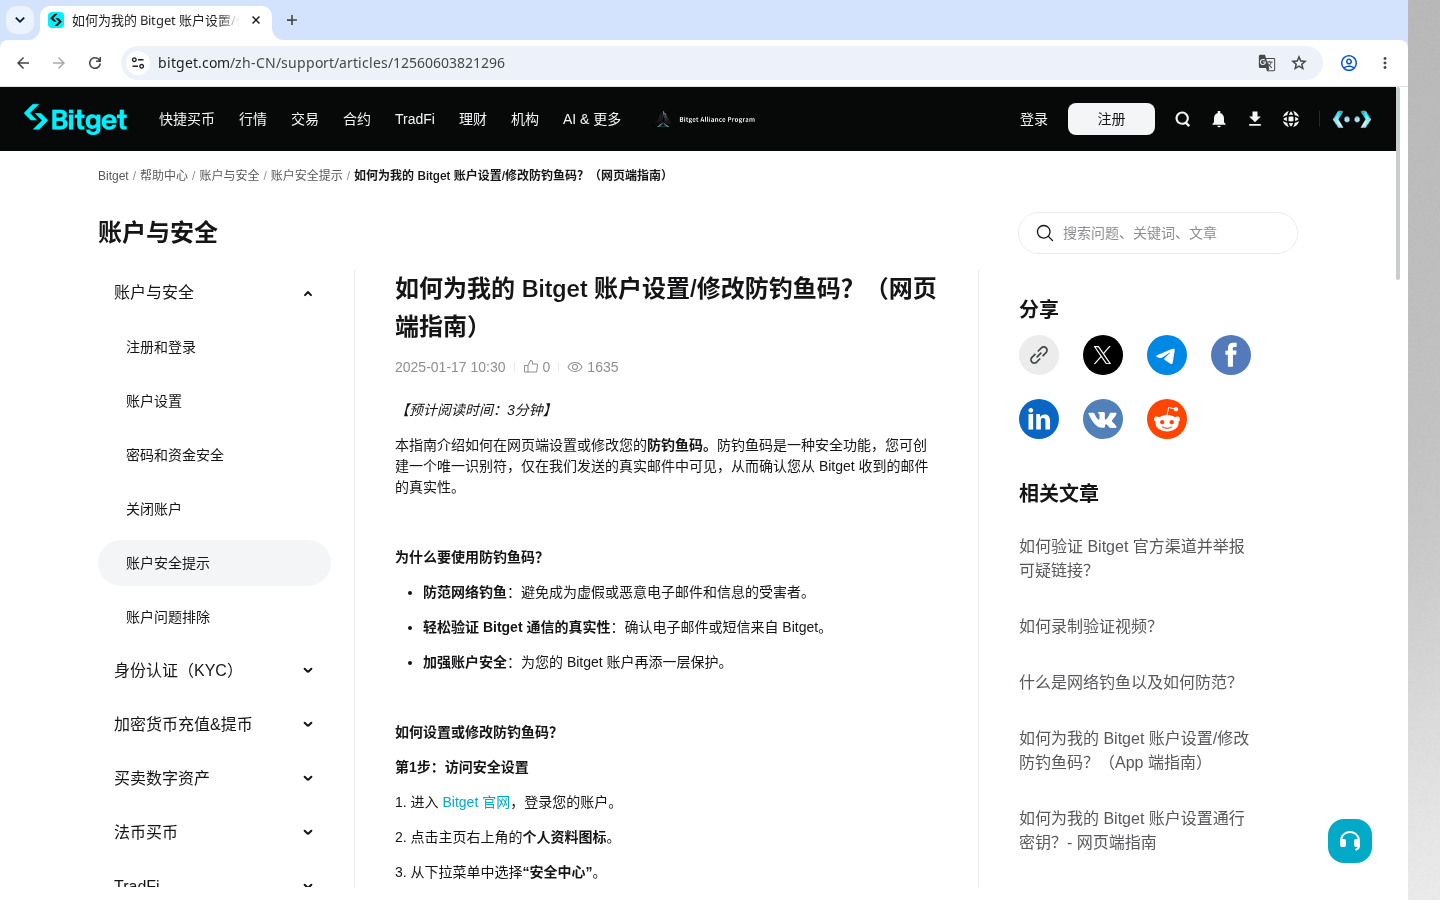1440x900 pixels.
Task: Click the page vertical scrollbar
Action: 1398,185
